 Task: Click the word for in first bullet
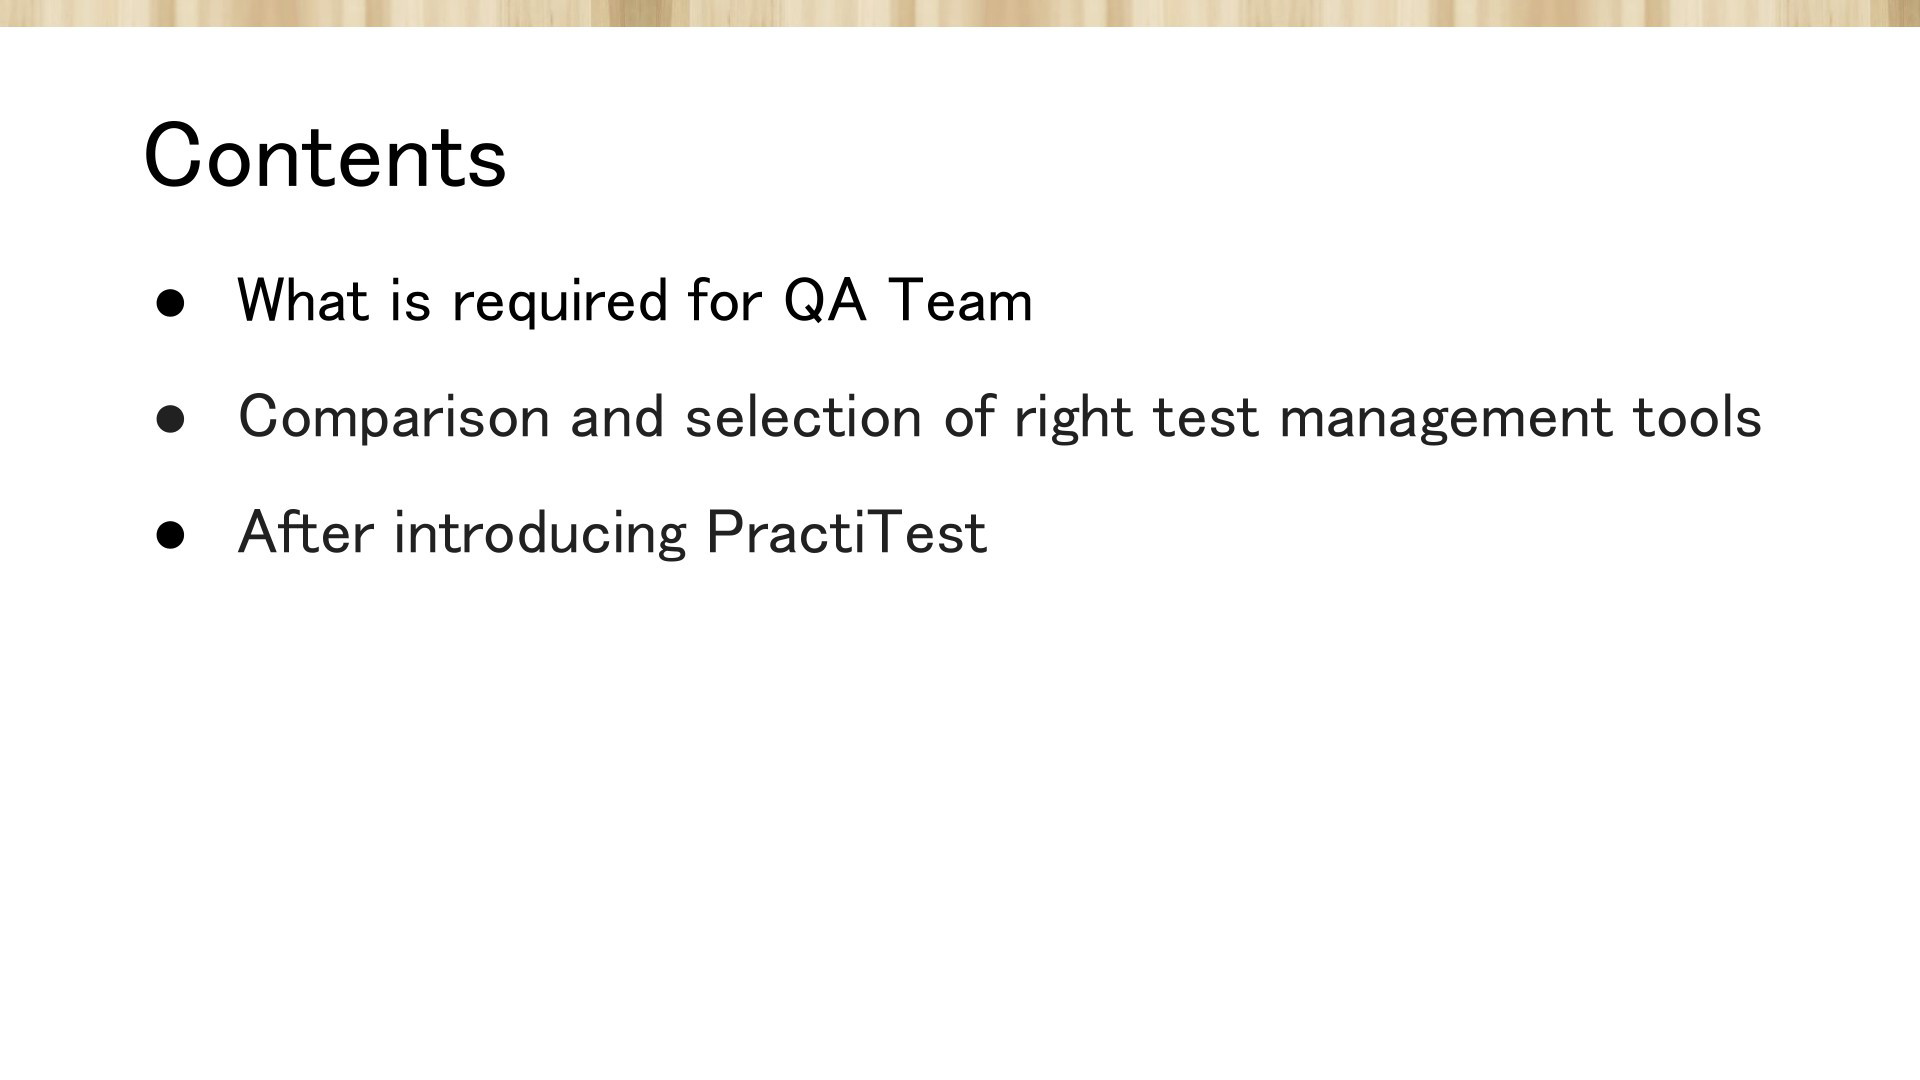[725, 300]
